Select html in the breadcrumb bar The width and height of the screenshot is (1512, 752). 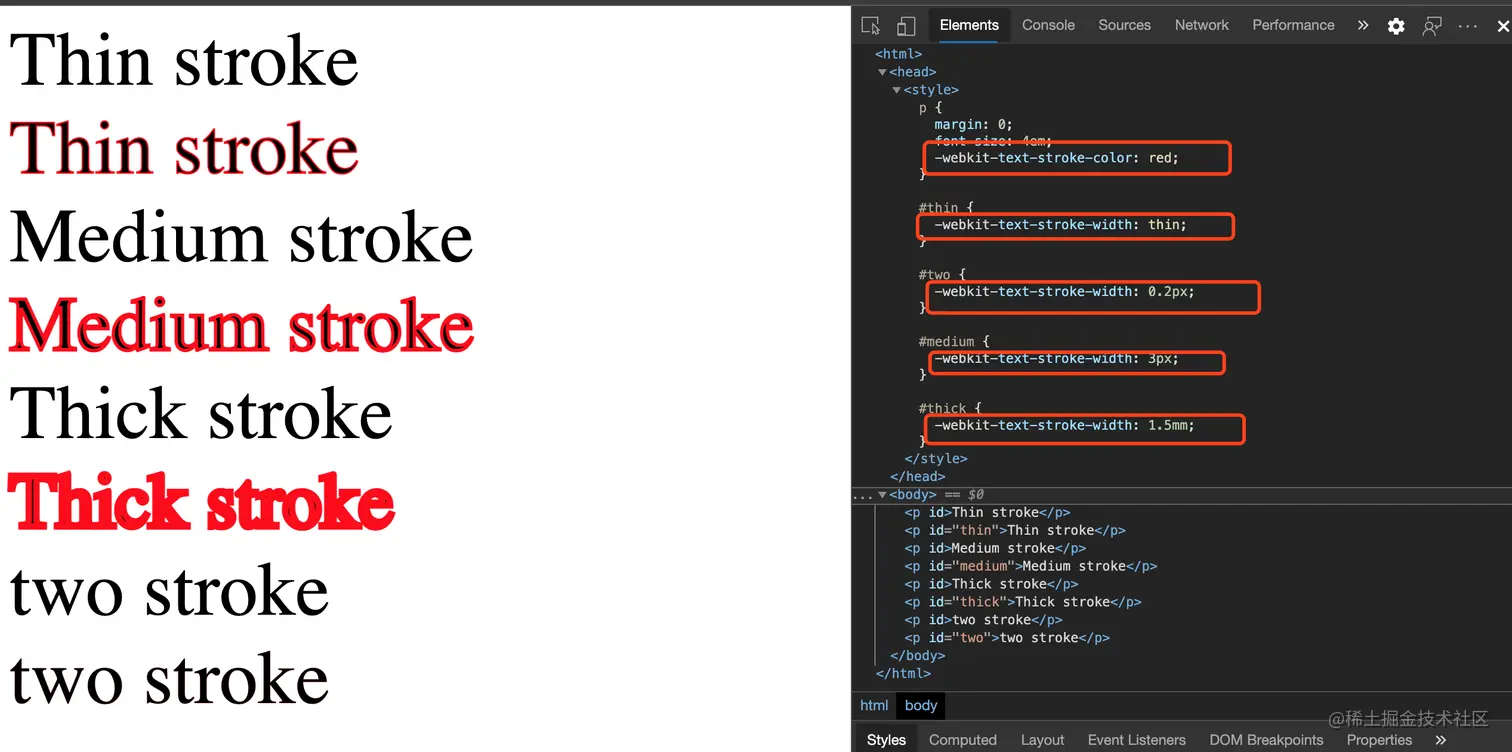pos(874,705)
